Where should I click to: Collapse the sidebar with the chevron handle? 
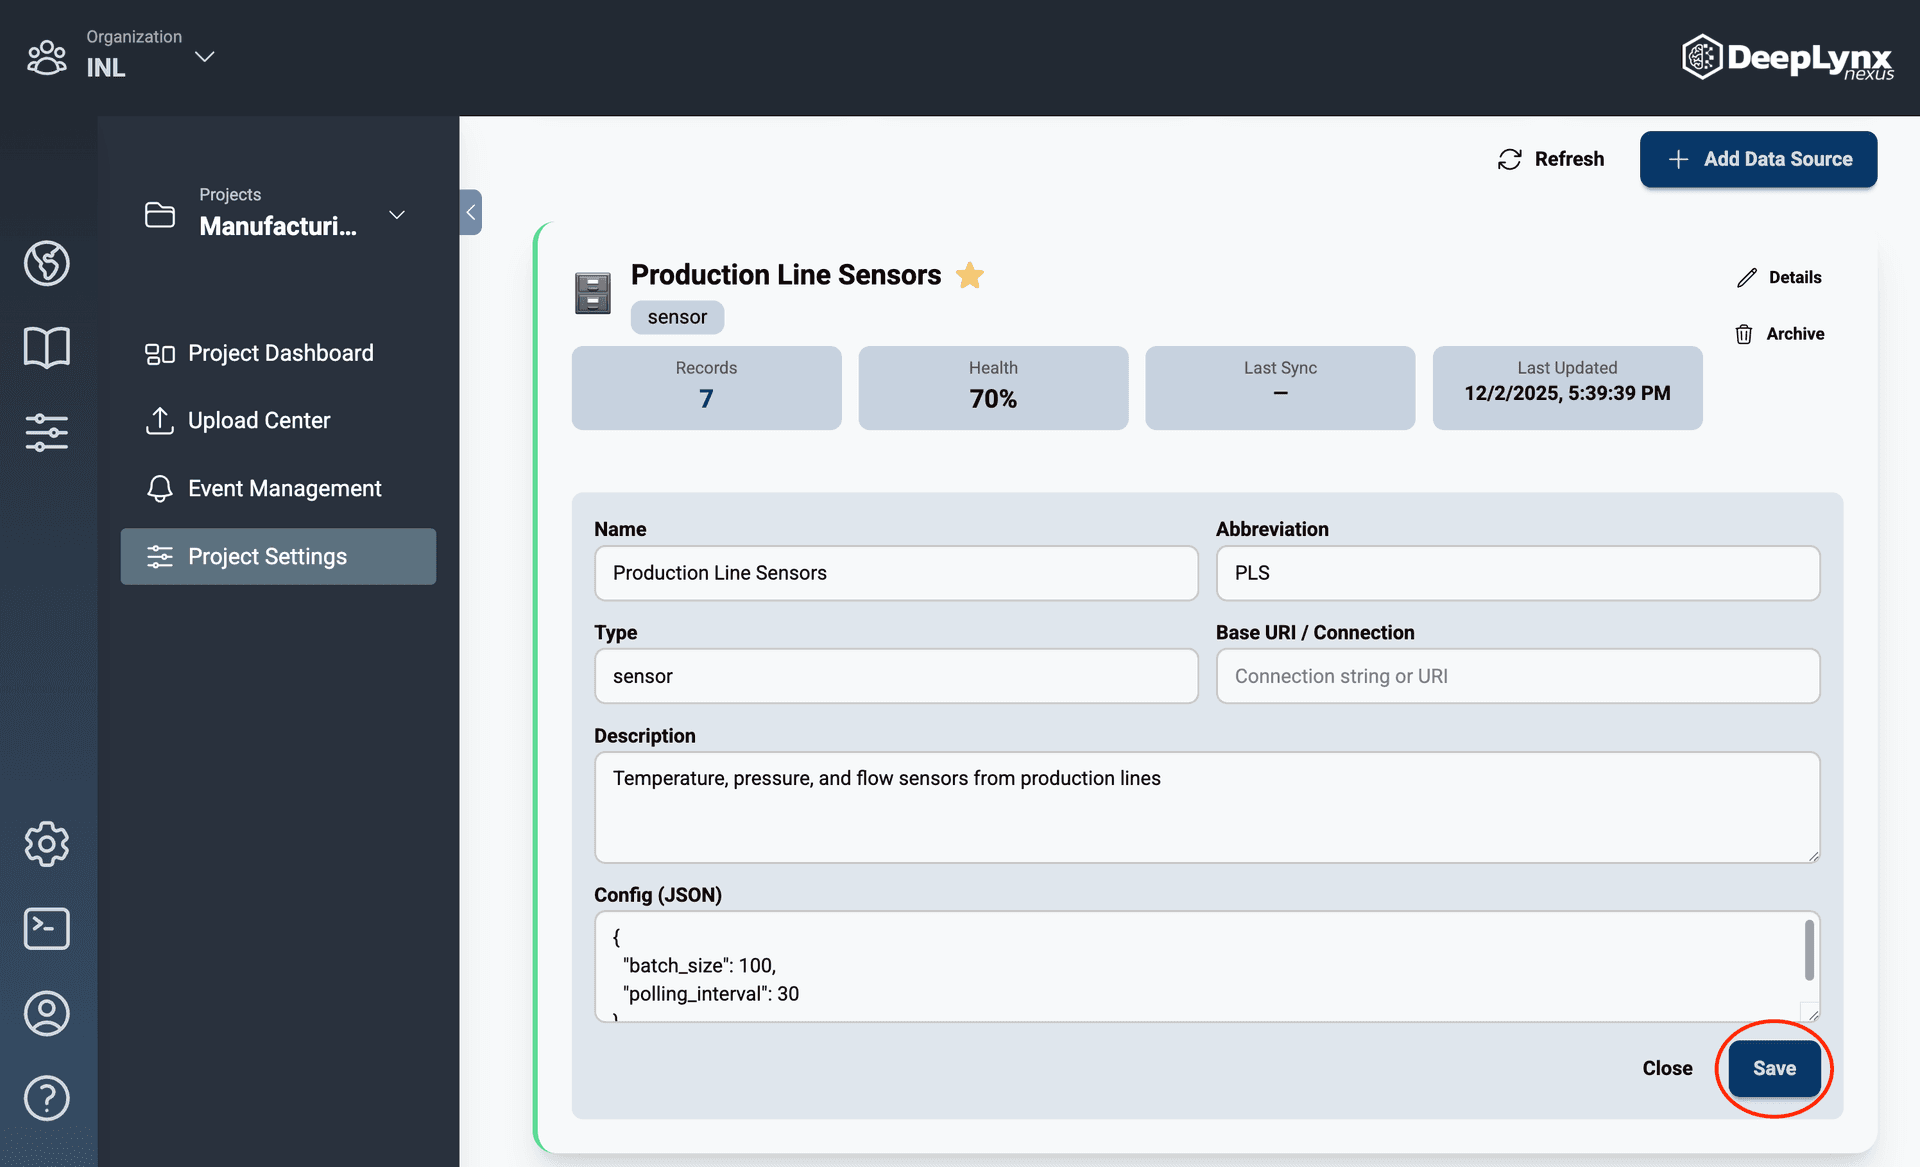click(470, 212)
